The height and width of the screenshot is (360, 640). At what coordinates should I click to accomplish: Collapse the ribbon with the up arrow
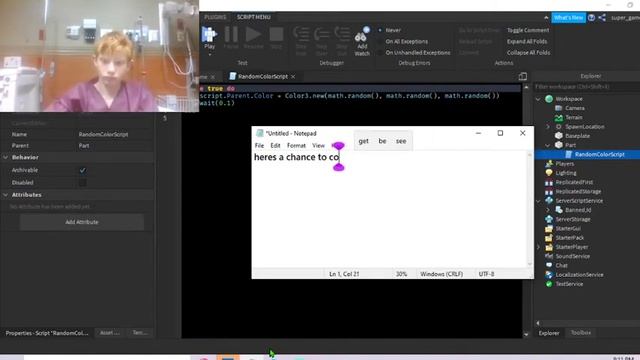[546, 18]
